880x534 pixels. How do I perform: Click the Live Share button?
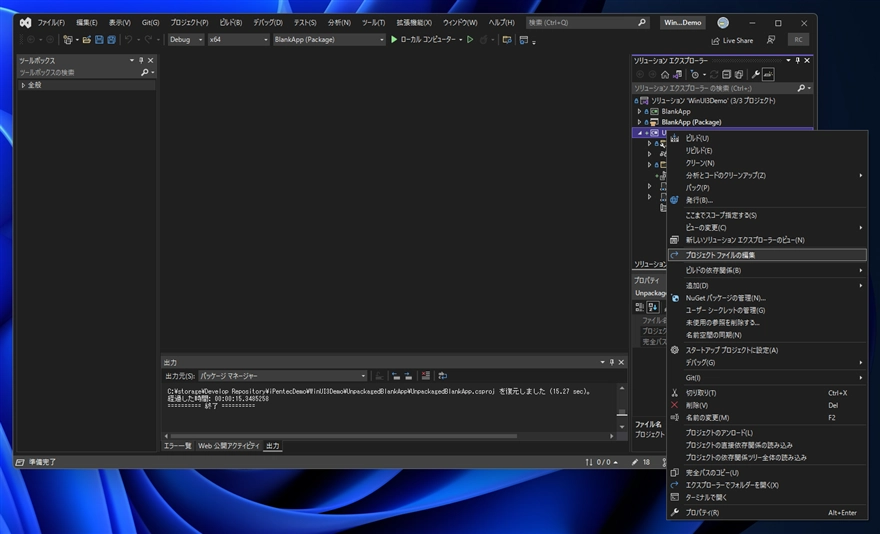point(732,40)
